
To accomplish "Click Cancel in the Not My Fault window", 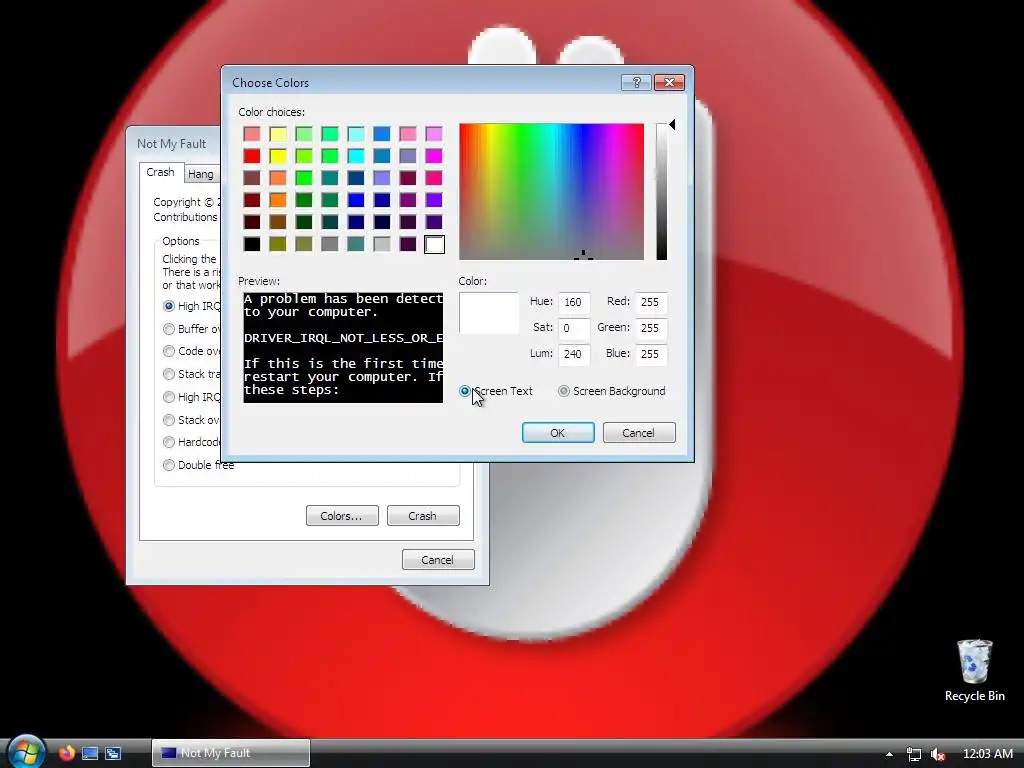I will 438,560.
